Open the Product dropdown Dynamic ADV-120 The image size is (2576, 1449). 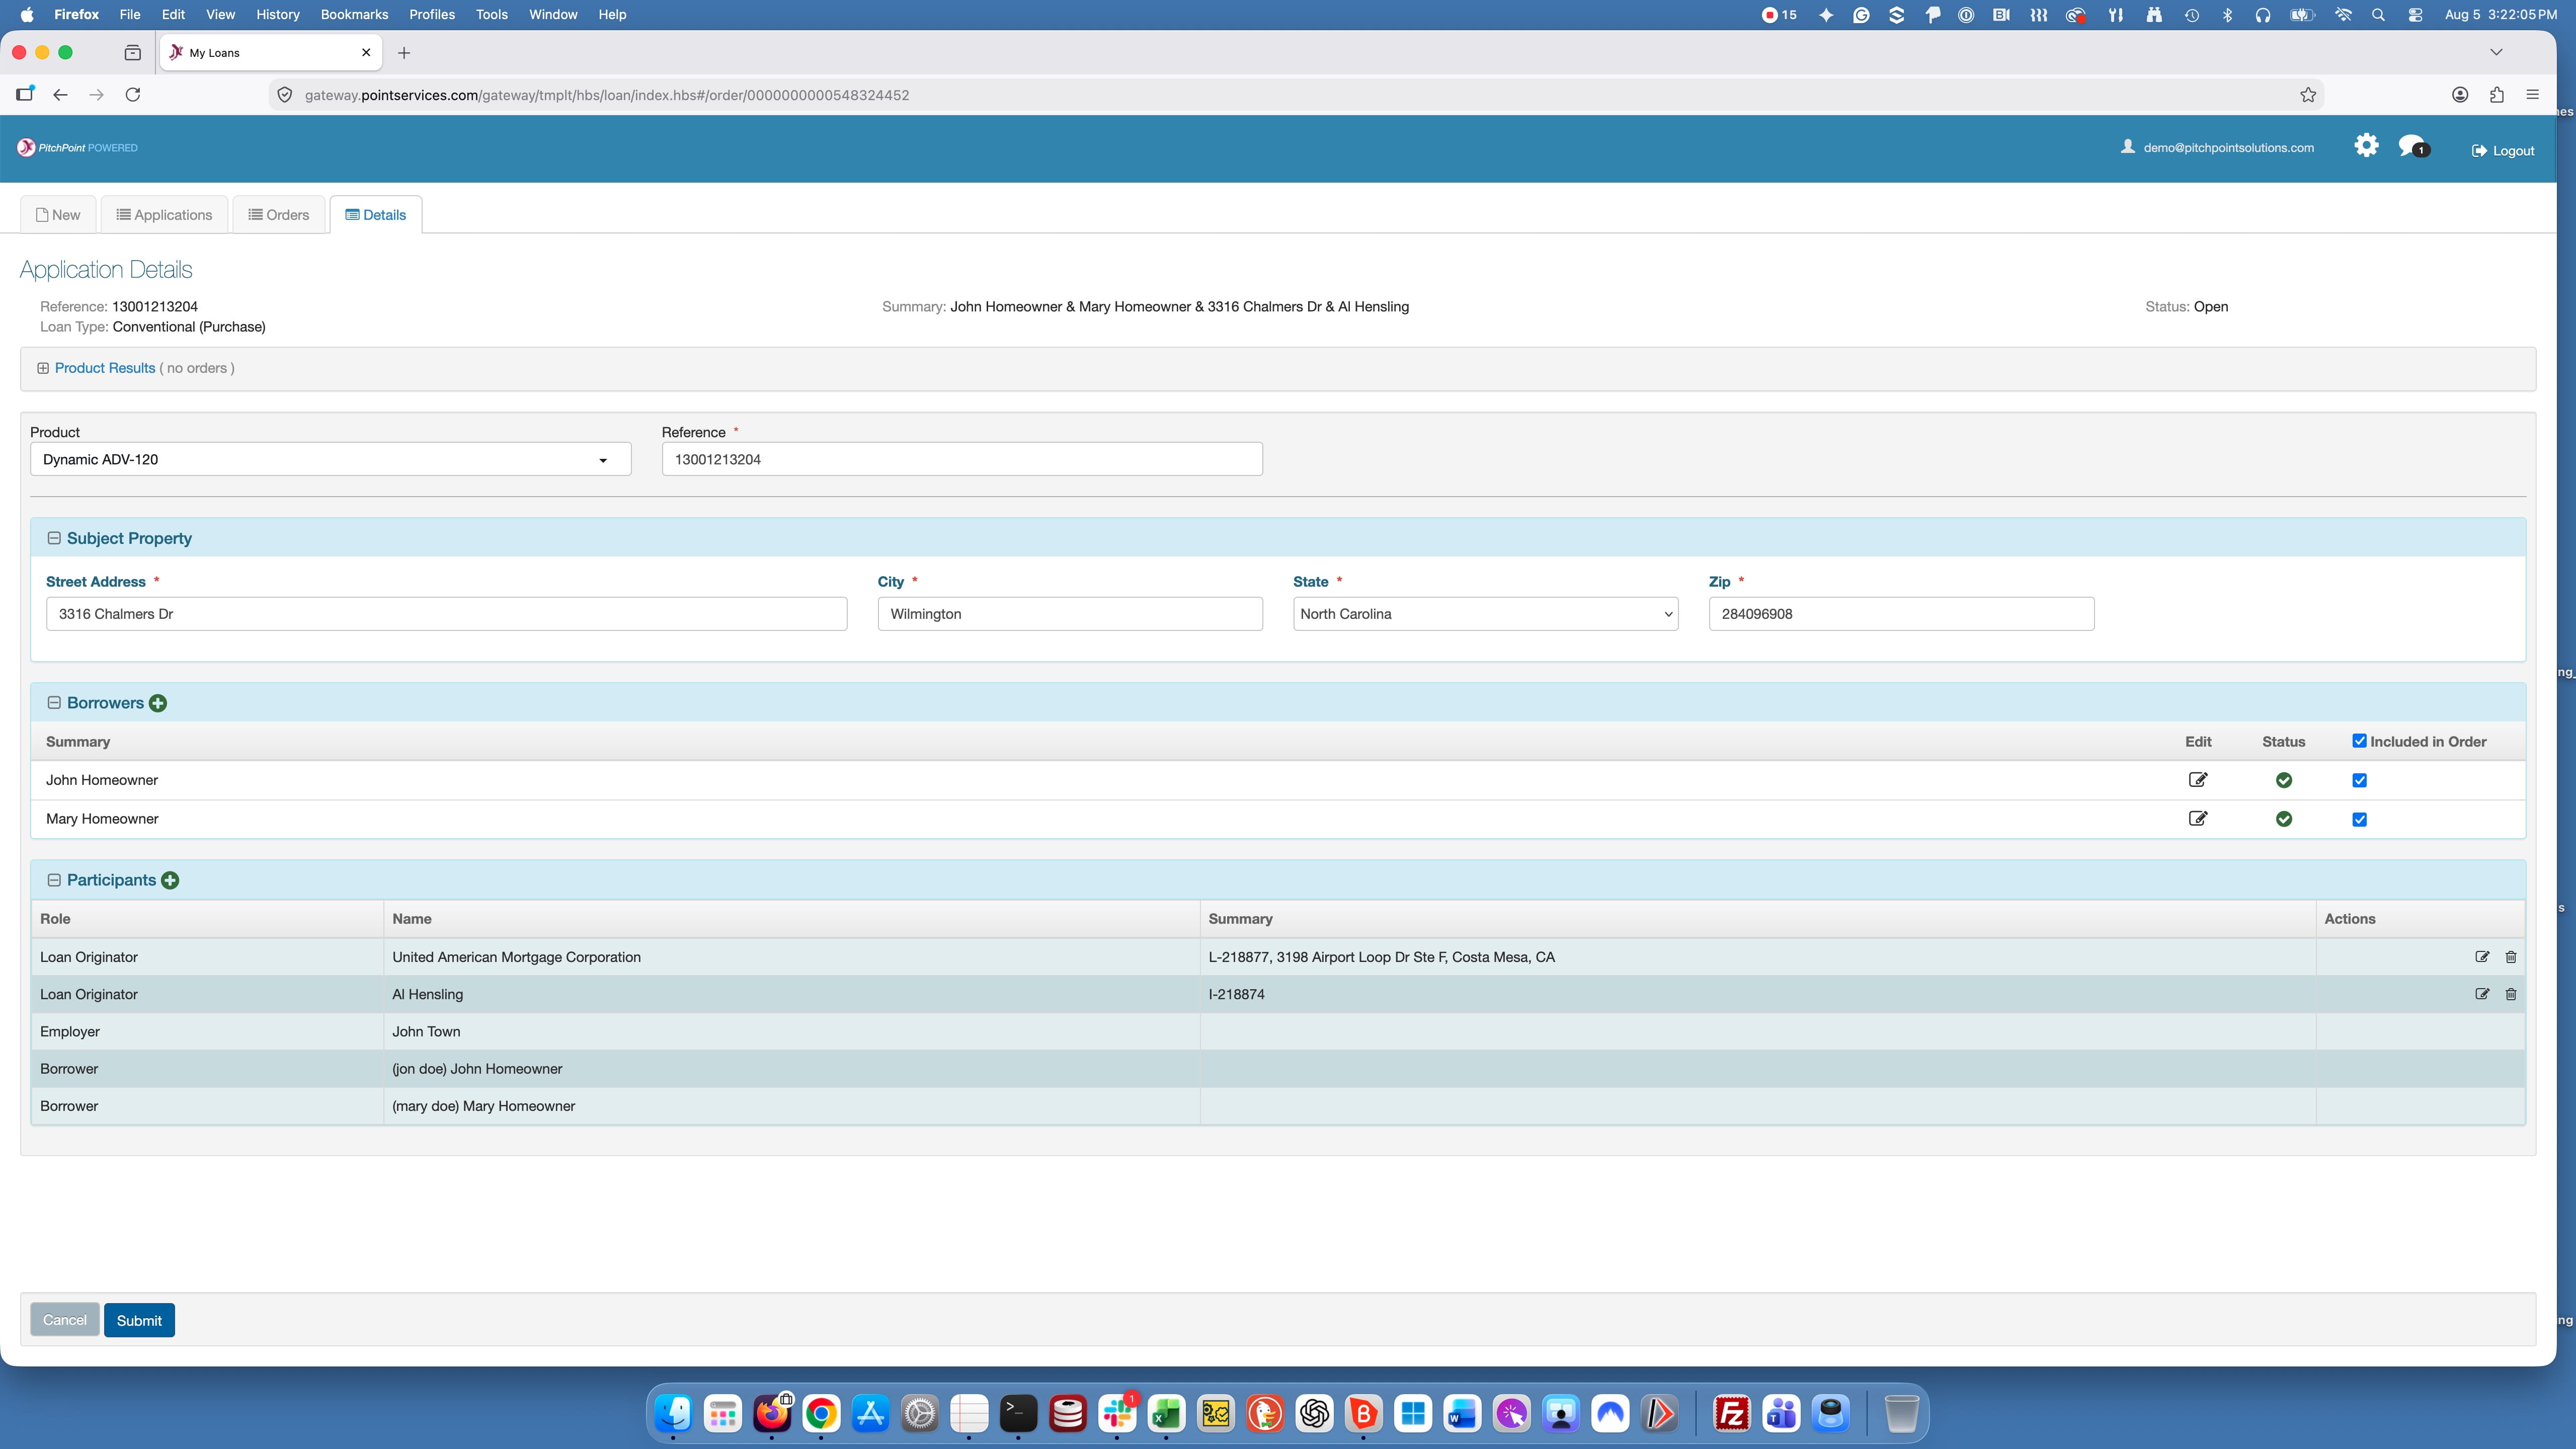[330, 459]
